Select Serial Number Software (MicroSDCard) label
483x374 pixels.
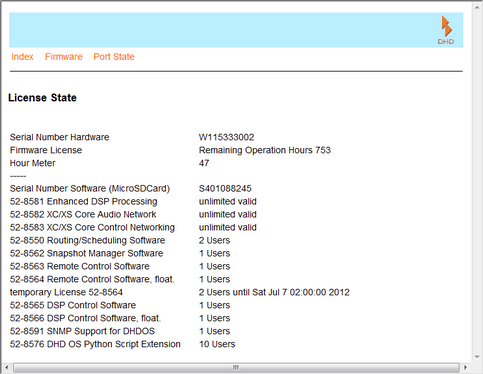coord(90,189)
